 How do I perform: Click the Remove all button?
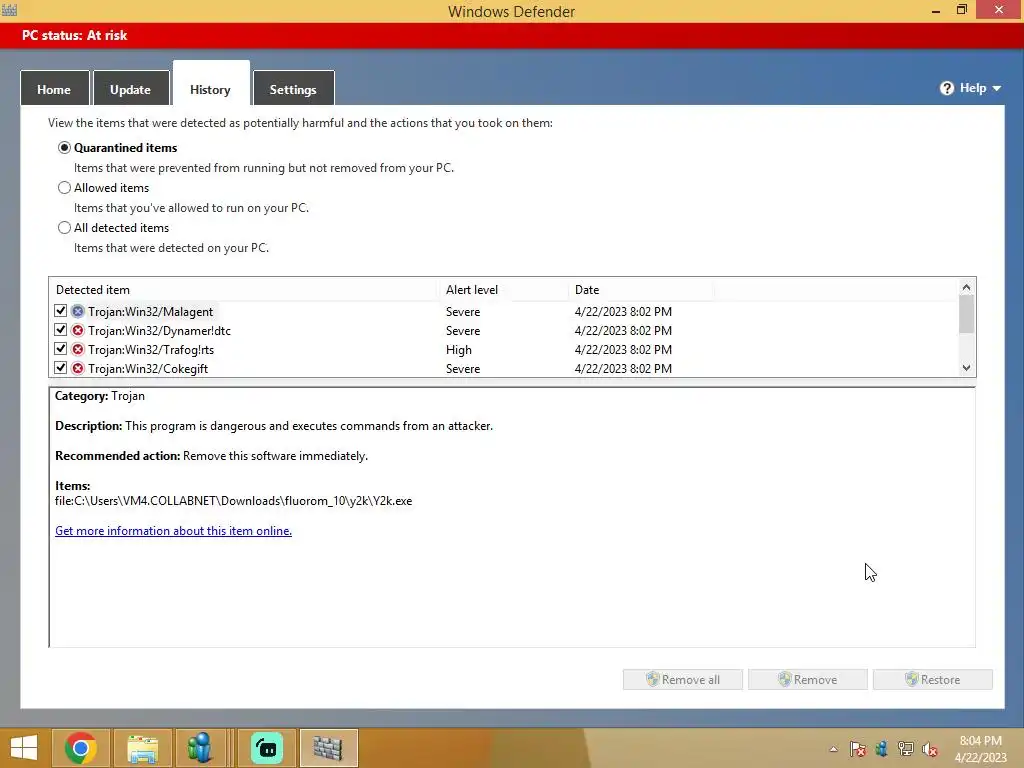click(x=682, y=679)
